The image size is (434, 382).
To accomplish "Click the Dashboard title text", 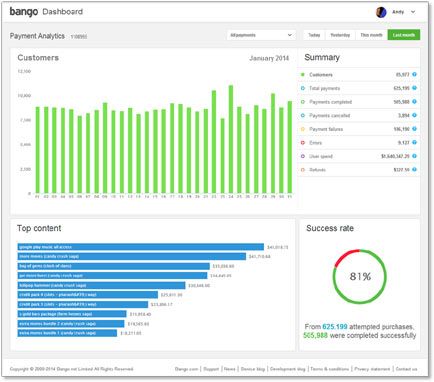I will point(63,12).
